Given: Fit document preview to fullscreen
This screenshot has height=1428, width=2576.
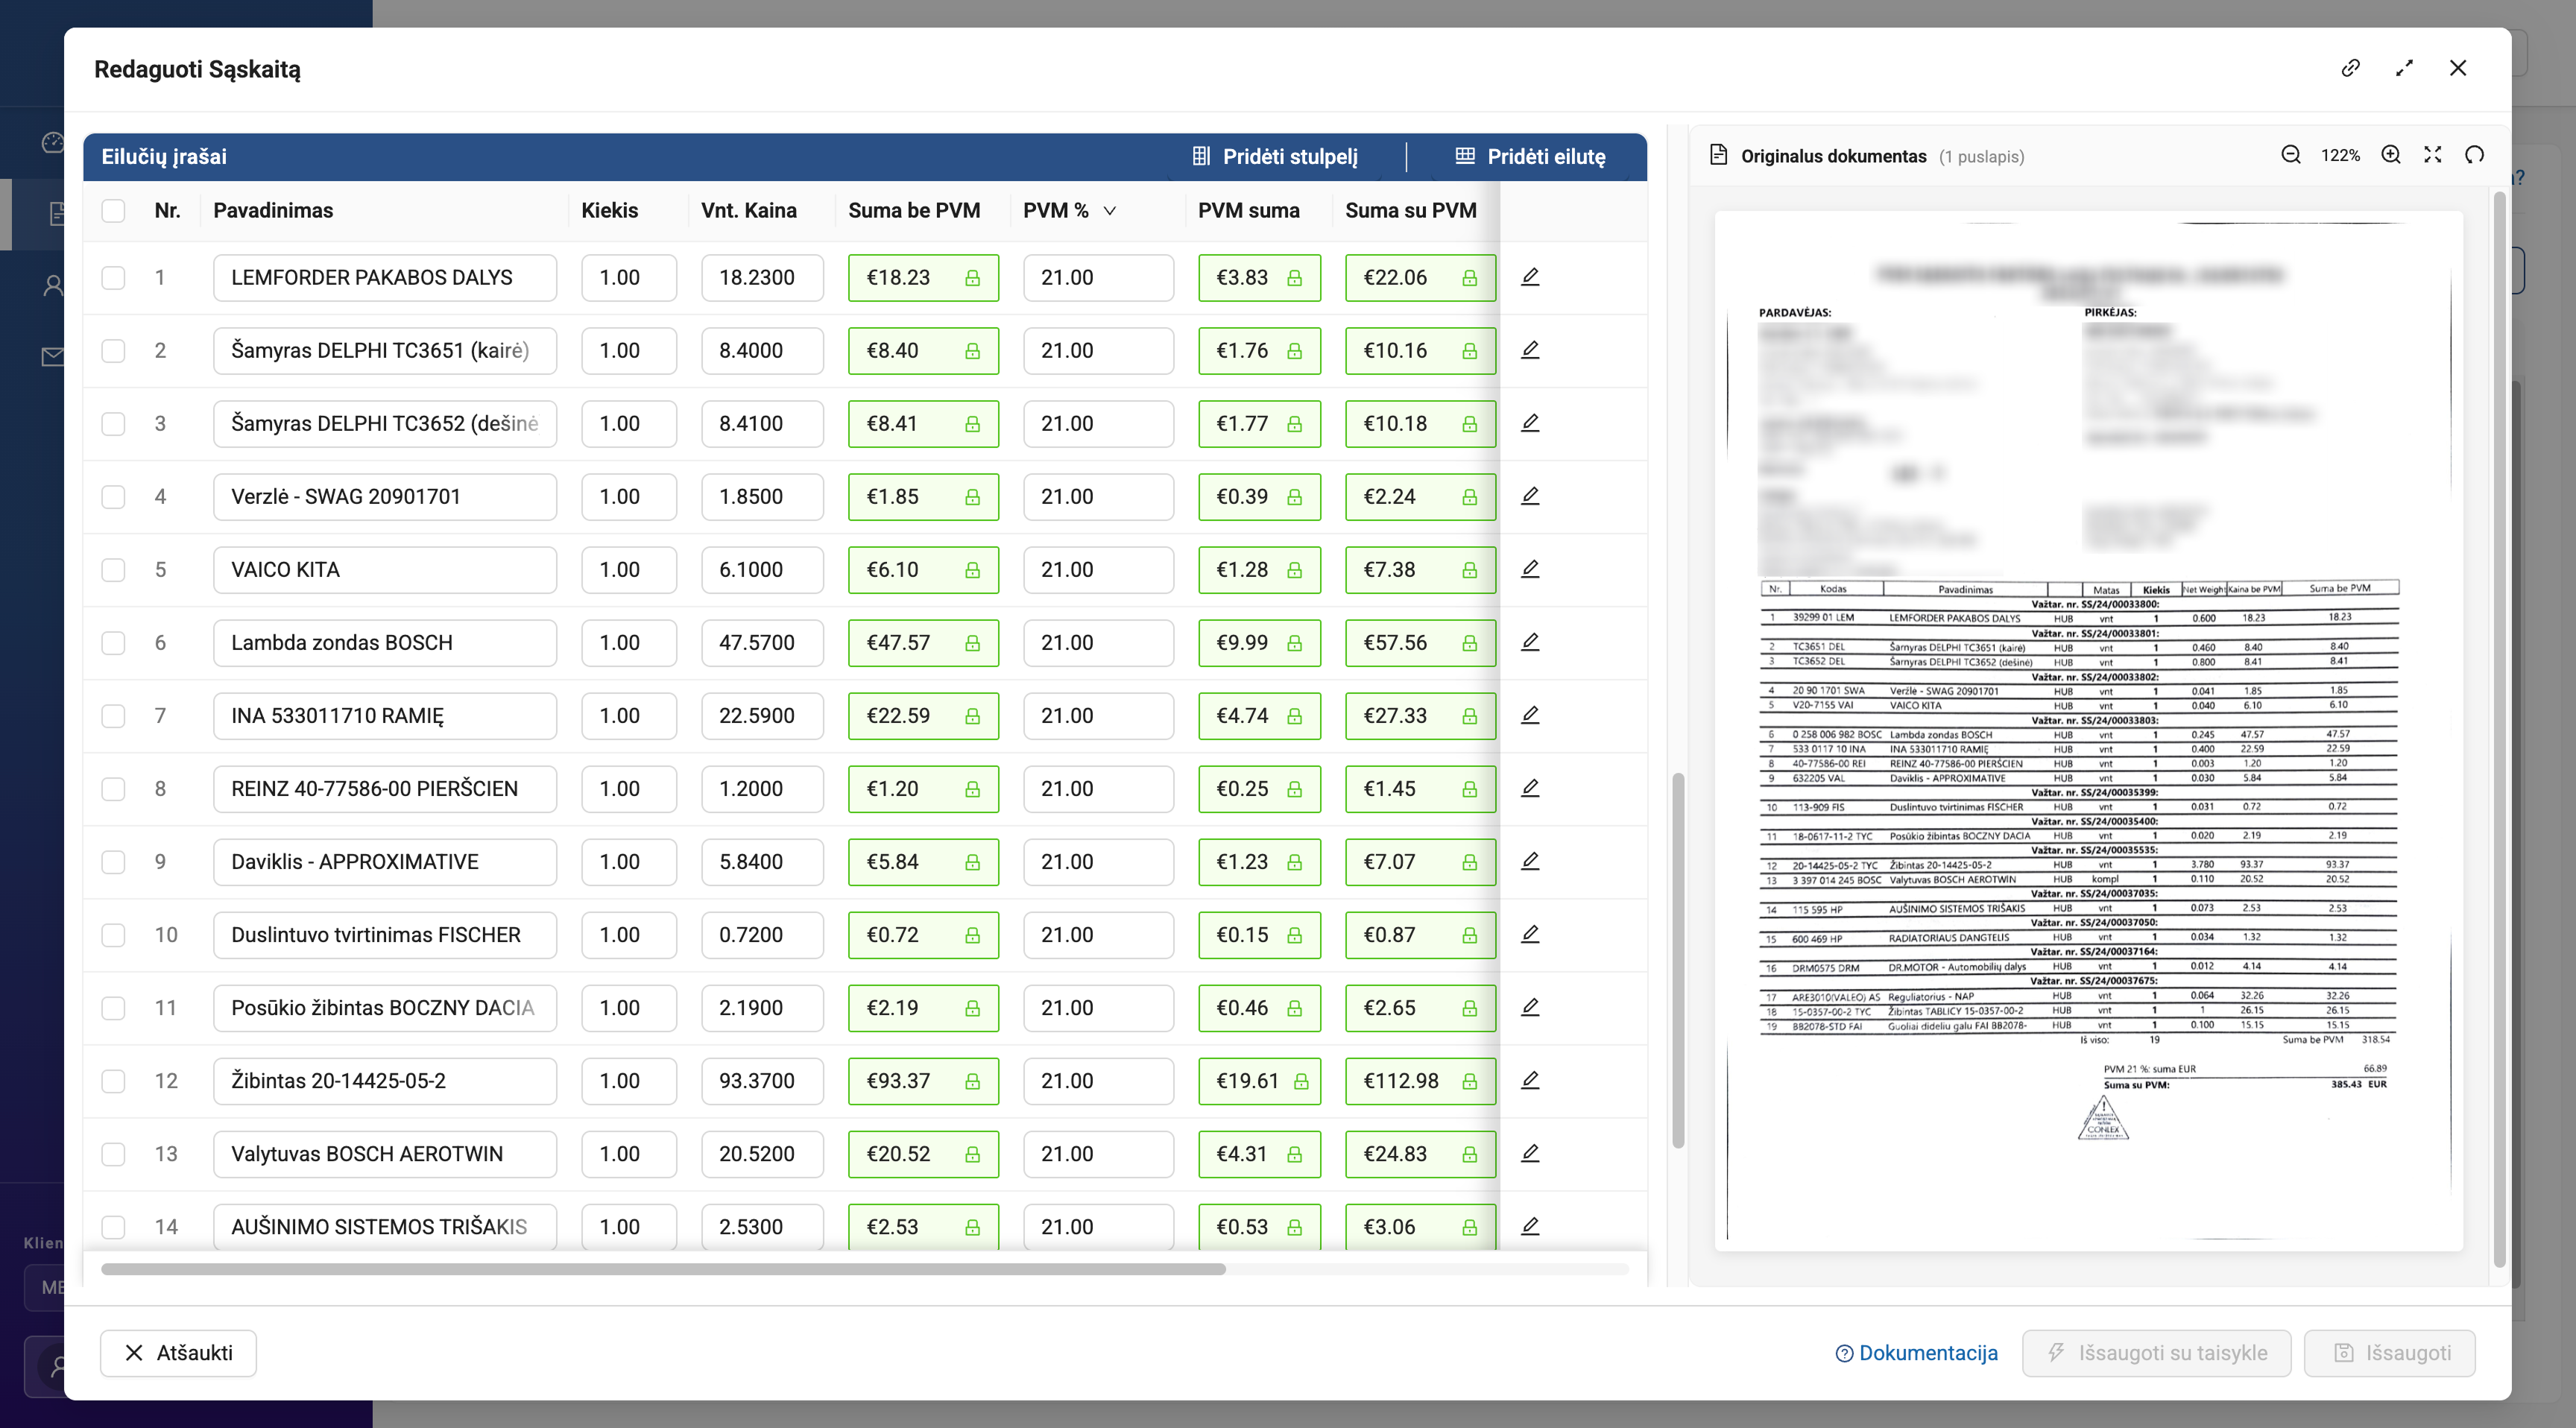Looking at the screenshot, I should (2432, 155).
